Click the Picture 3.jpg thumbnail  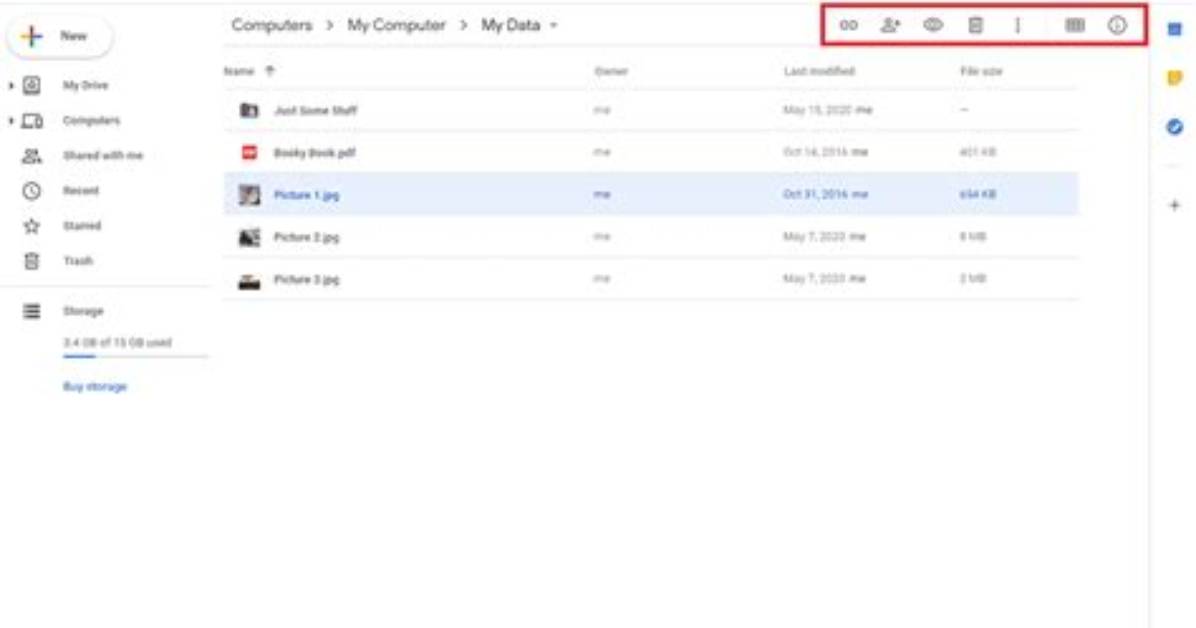point(249,280)
